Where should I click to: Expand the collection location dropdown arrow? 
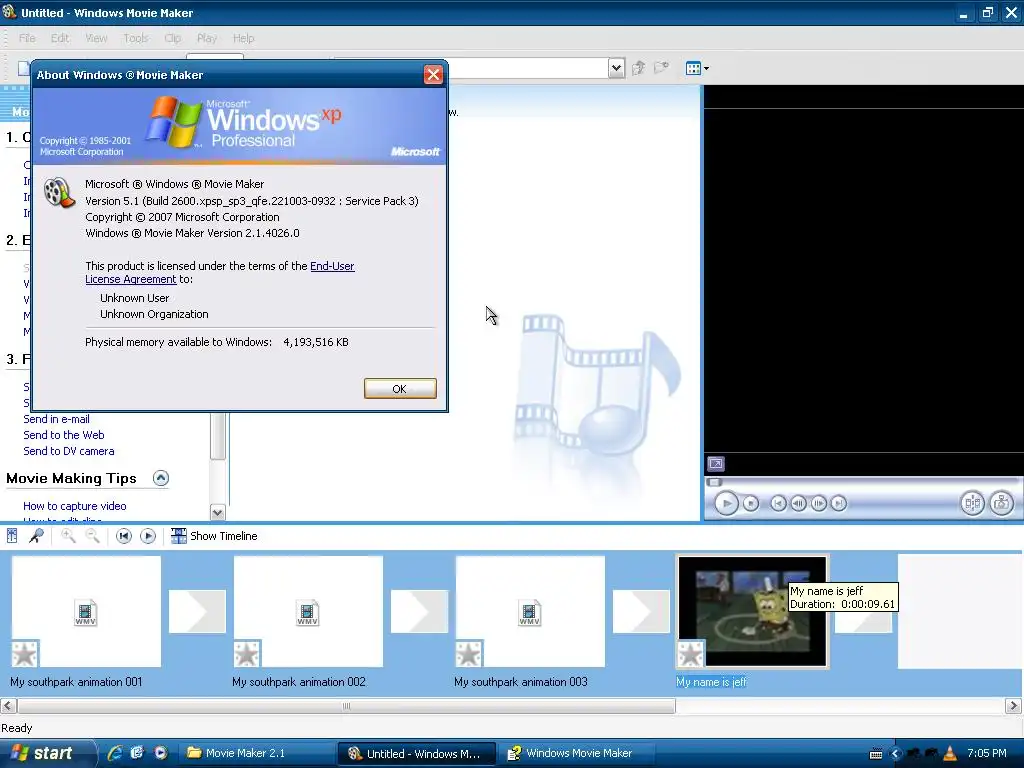click(616, 68)
